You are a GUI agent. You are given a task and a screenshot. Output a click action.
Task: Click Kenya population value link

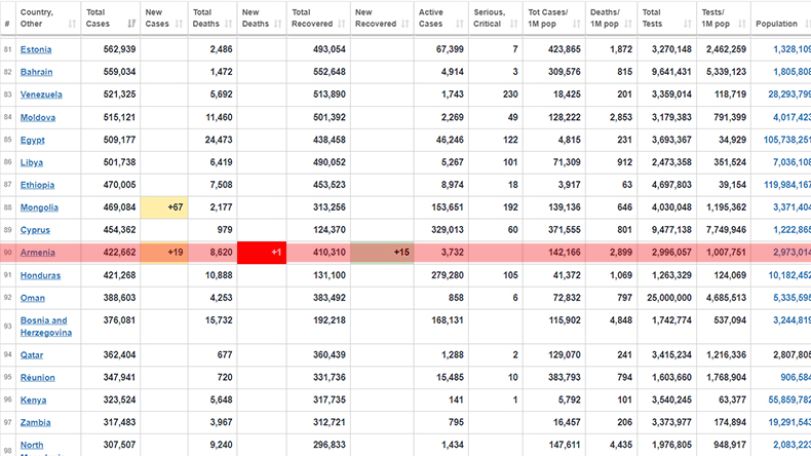[x=789, y=400]
